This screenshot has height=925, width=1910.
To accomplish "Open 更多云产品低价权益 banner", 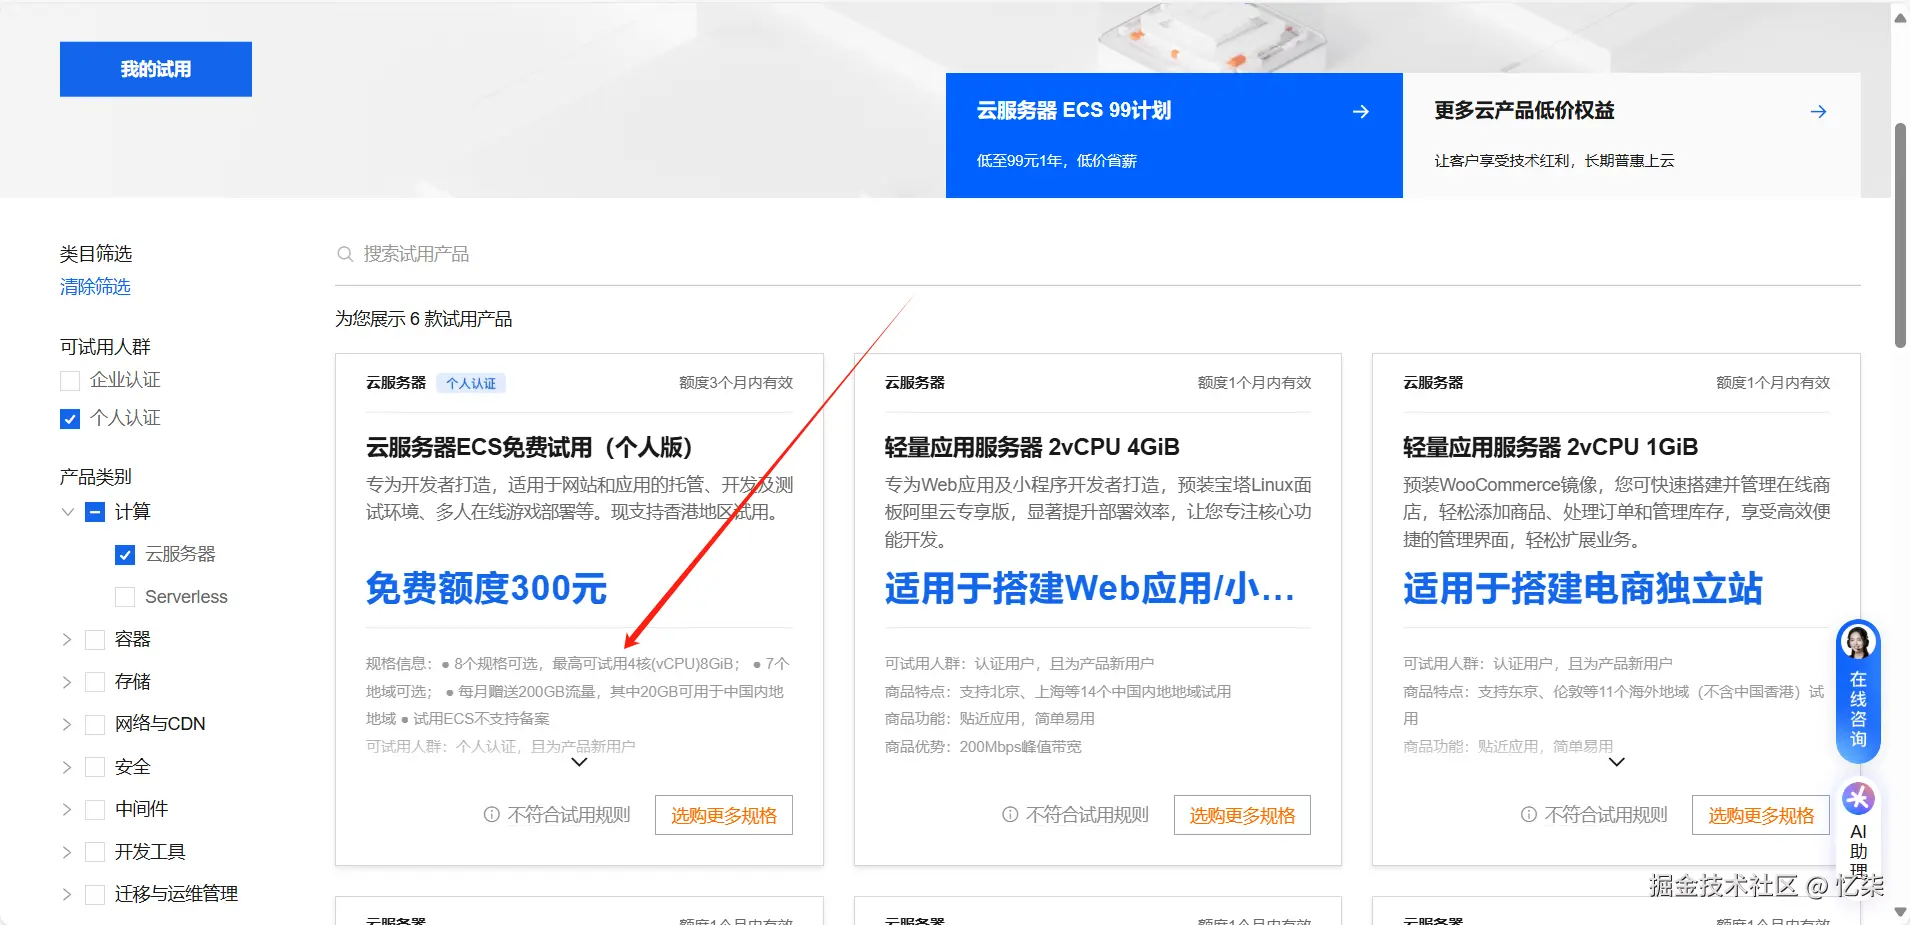I will 1632,135.
